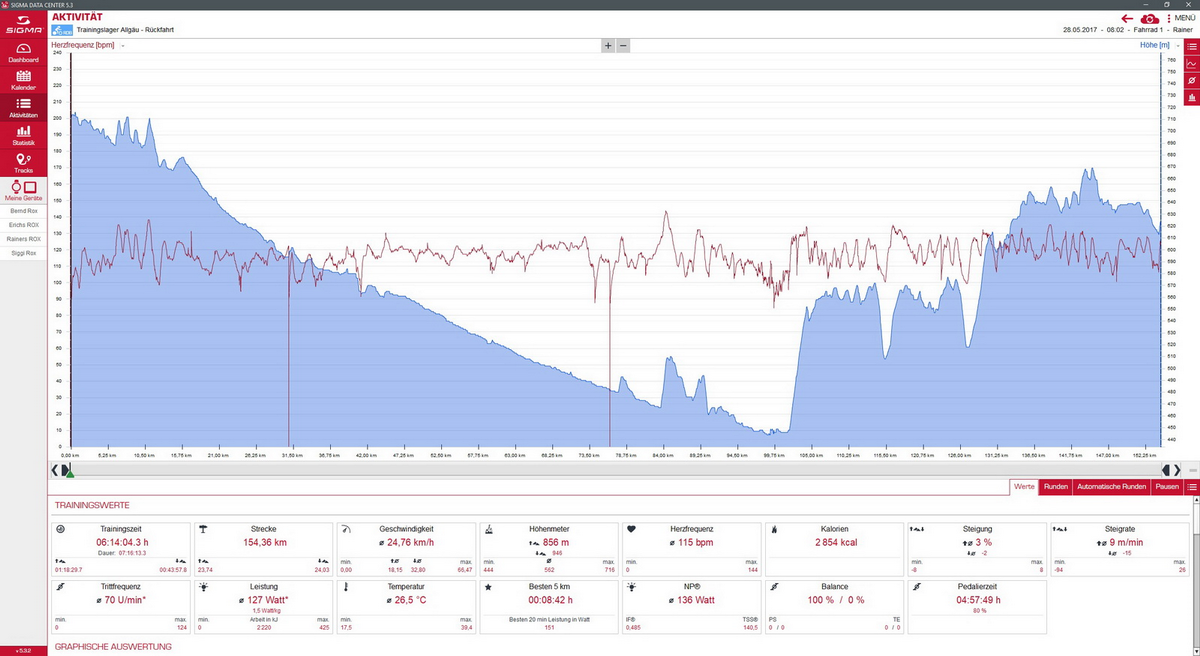Expand Meine Geräte device list
The height and width of the screenshot is (656, 1200).
click(x=22, y=191)
